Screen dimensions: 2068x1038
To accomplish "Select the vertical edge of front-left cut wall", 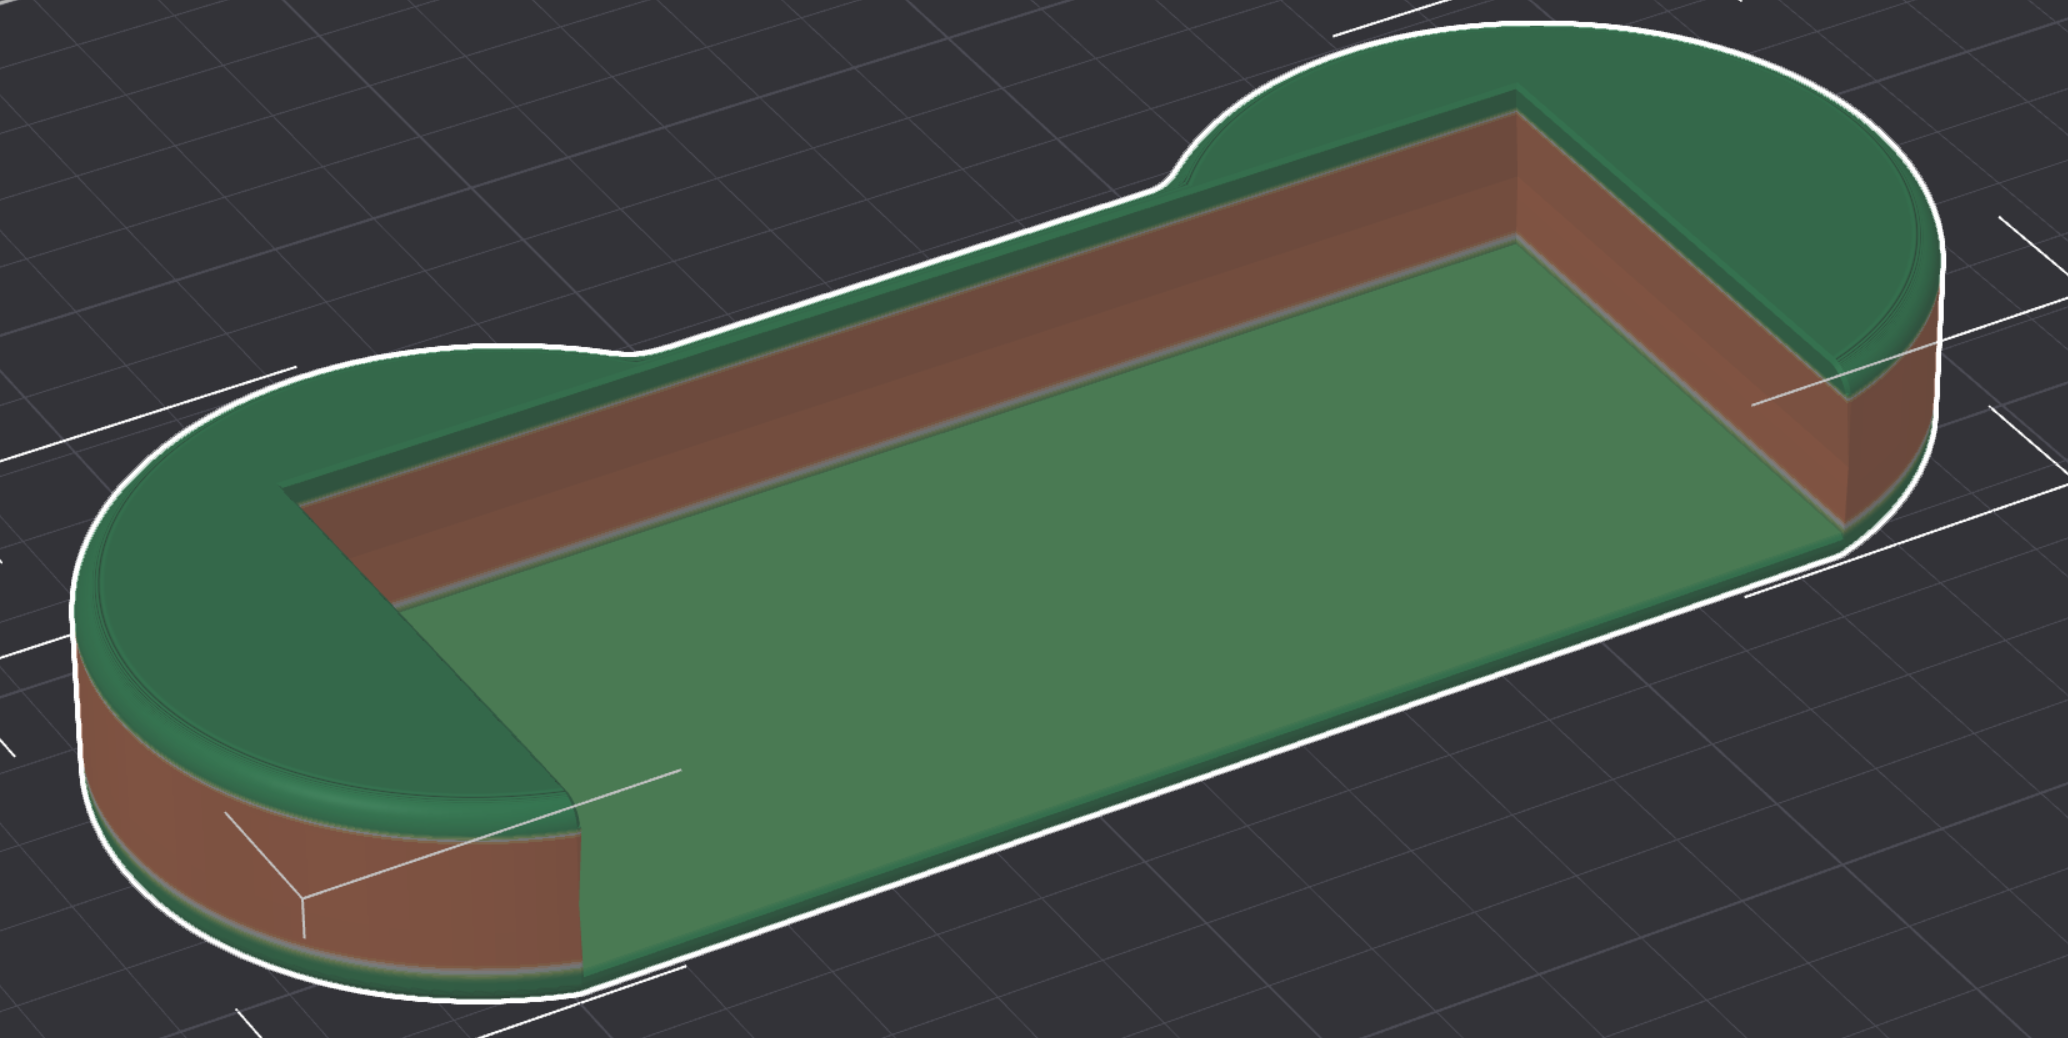I will point(581,880).
